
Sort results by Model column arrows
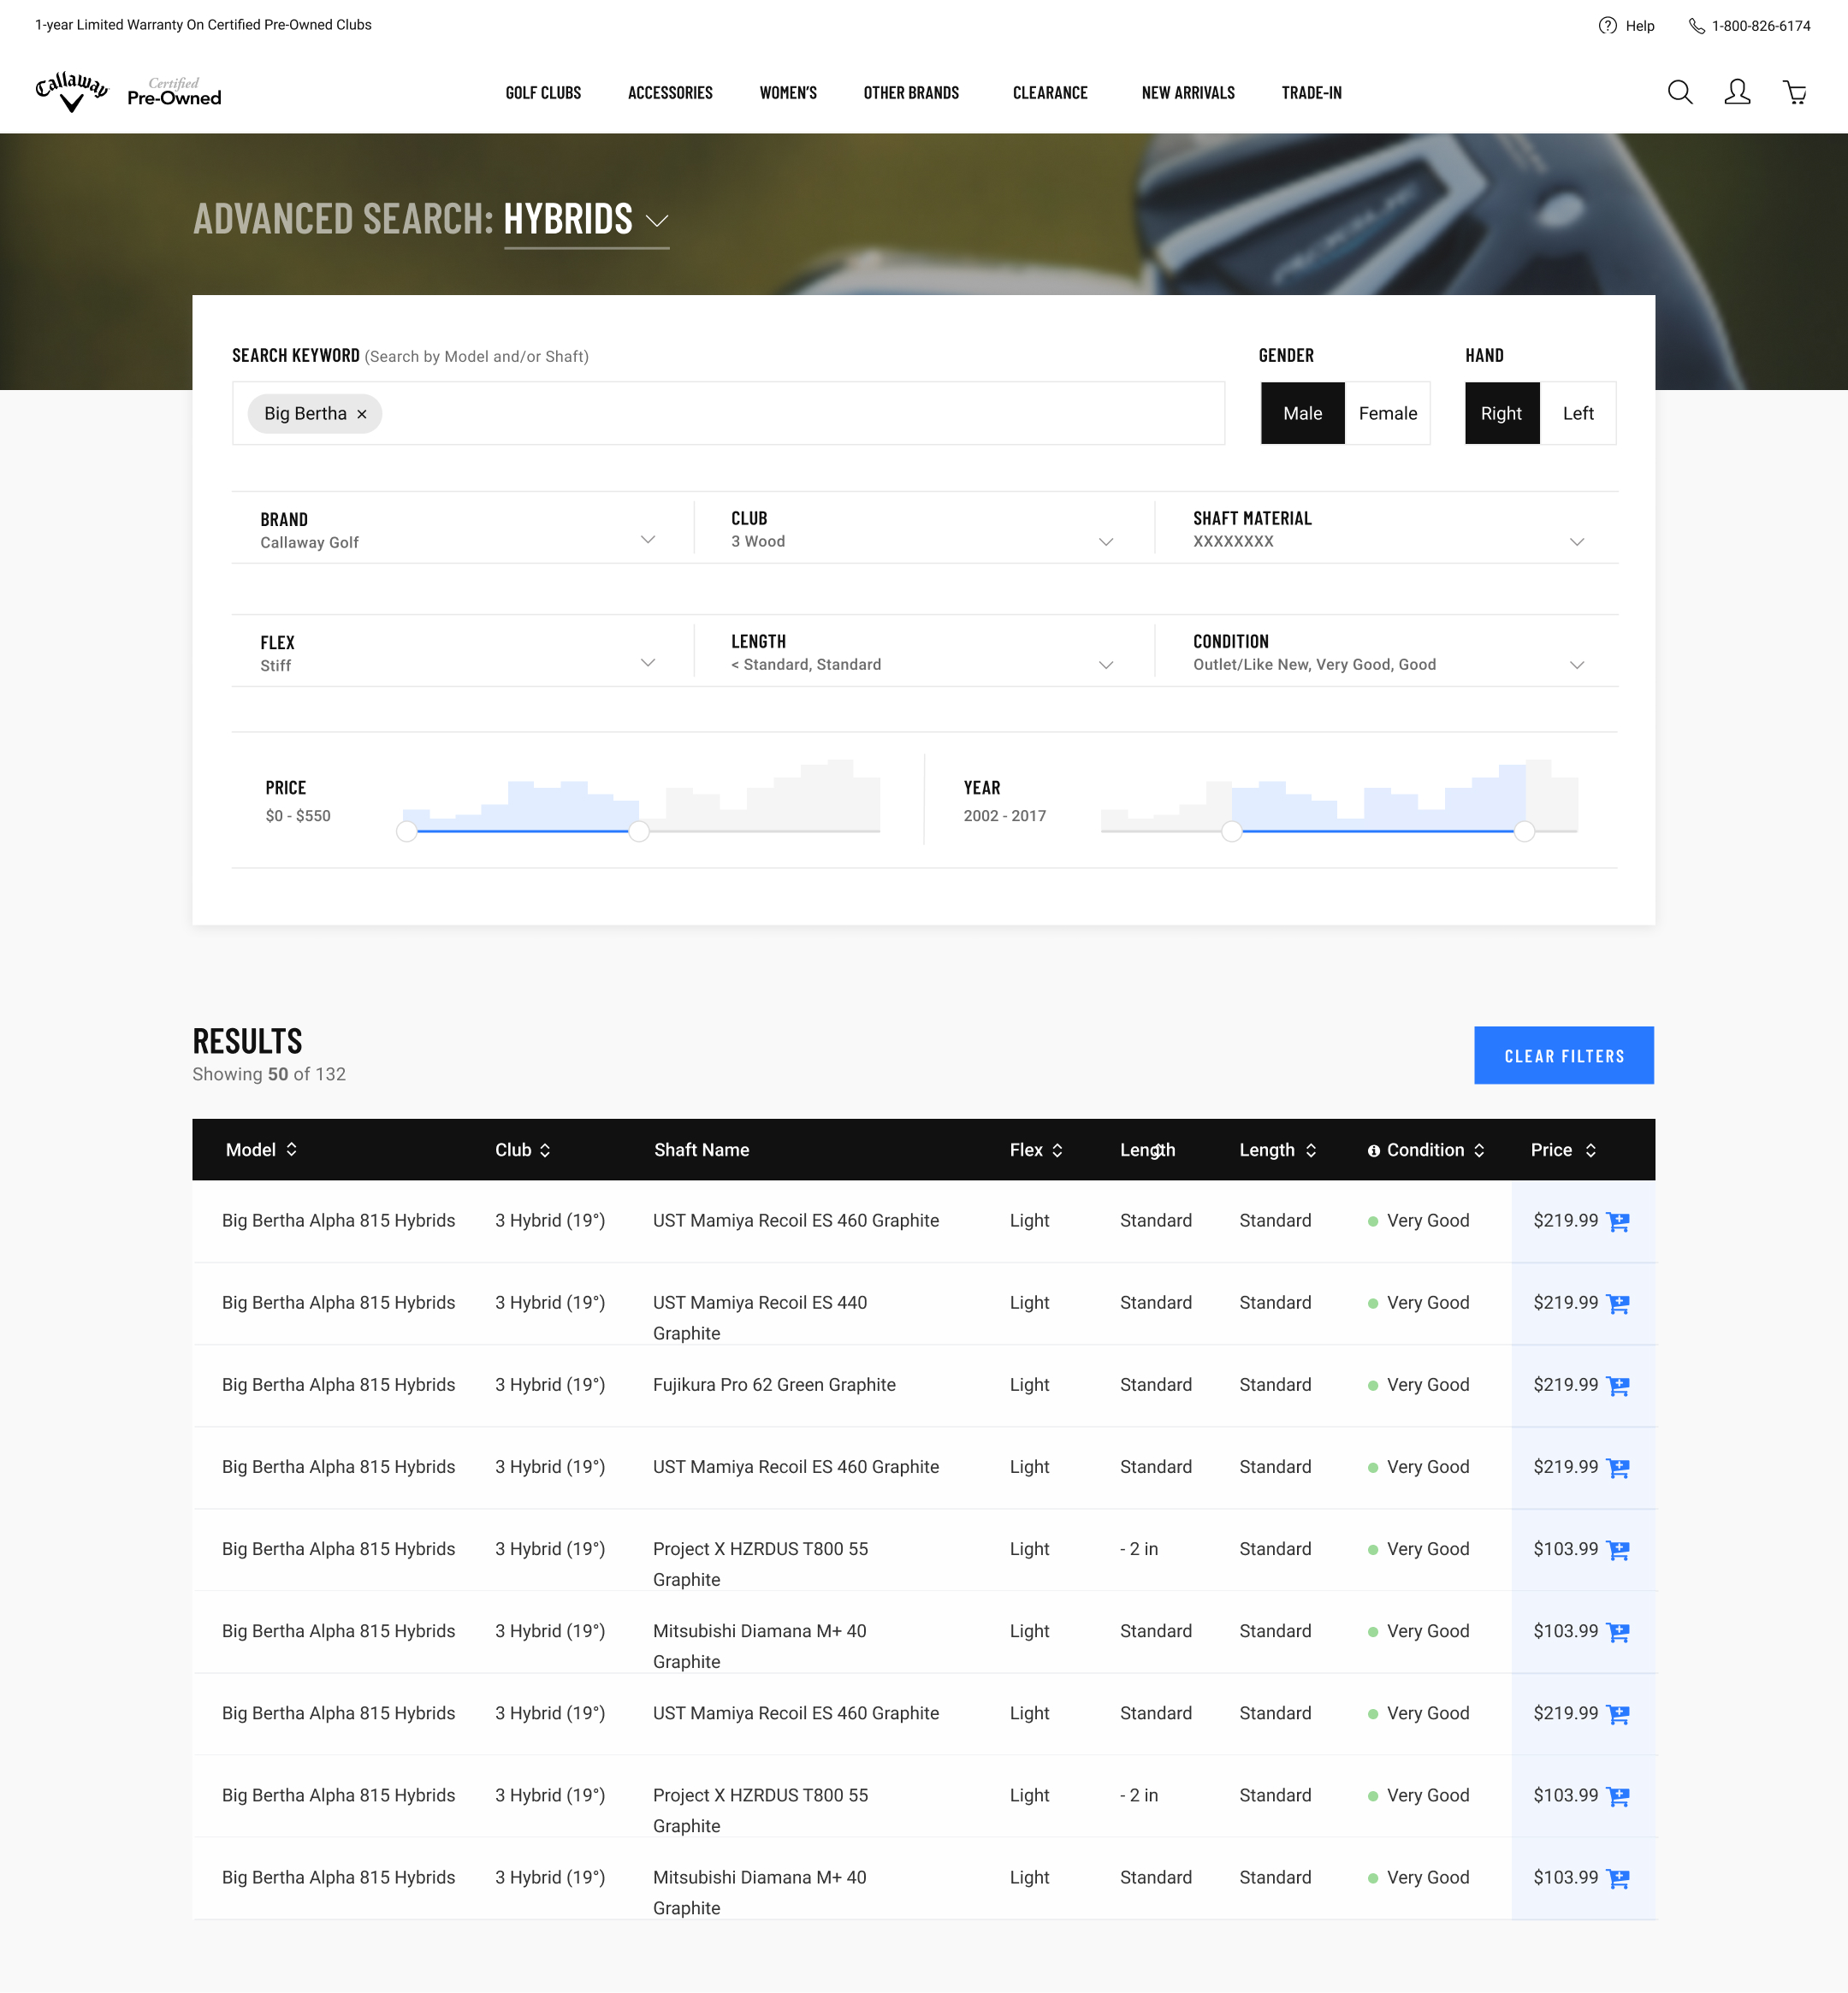click(291, 1150)
